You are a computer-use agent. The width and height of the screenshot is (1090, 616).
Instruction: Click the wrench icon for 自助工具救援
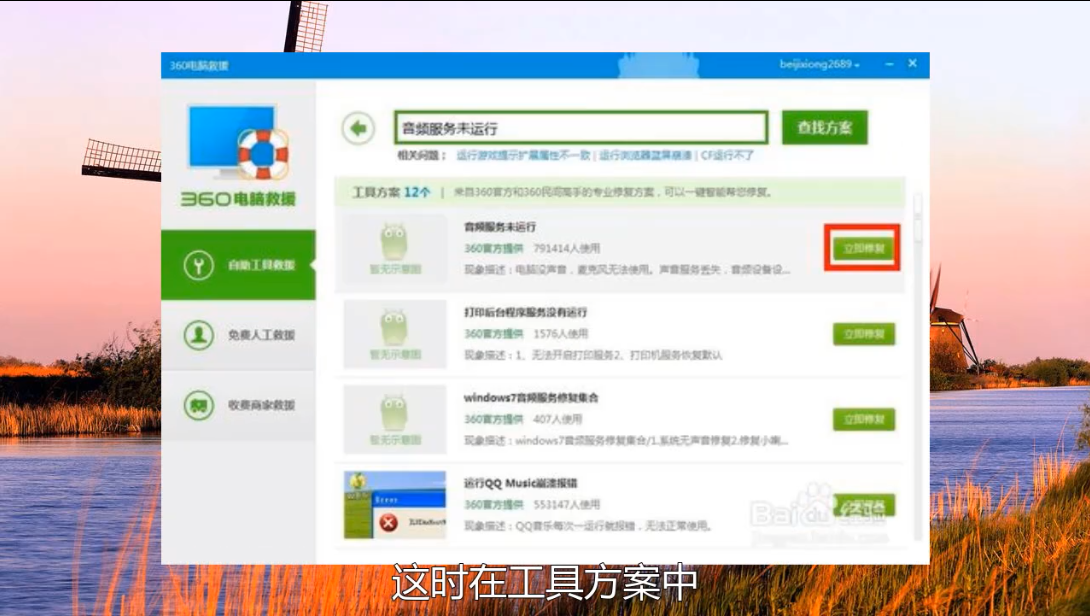[198, 265]
